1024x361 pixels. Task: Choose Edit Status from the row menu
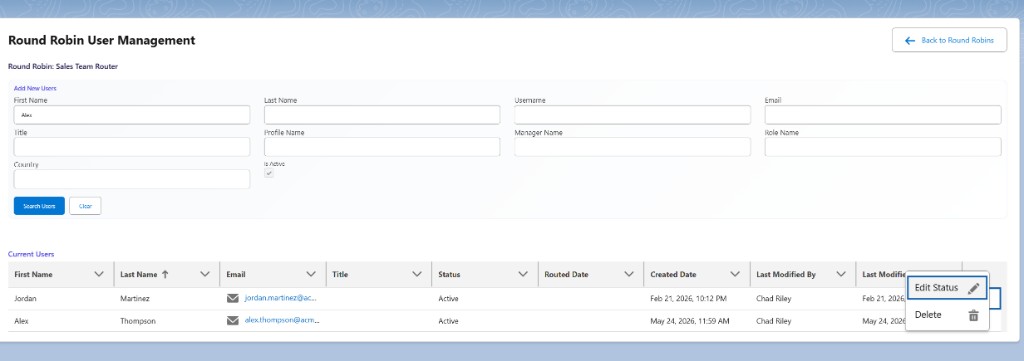pyautogui.click(x=947, y=288)
